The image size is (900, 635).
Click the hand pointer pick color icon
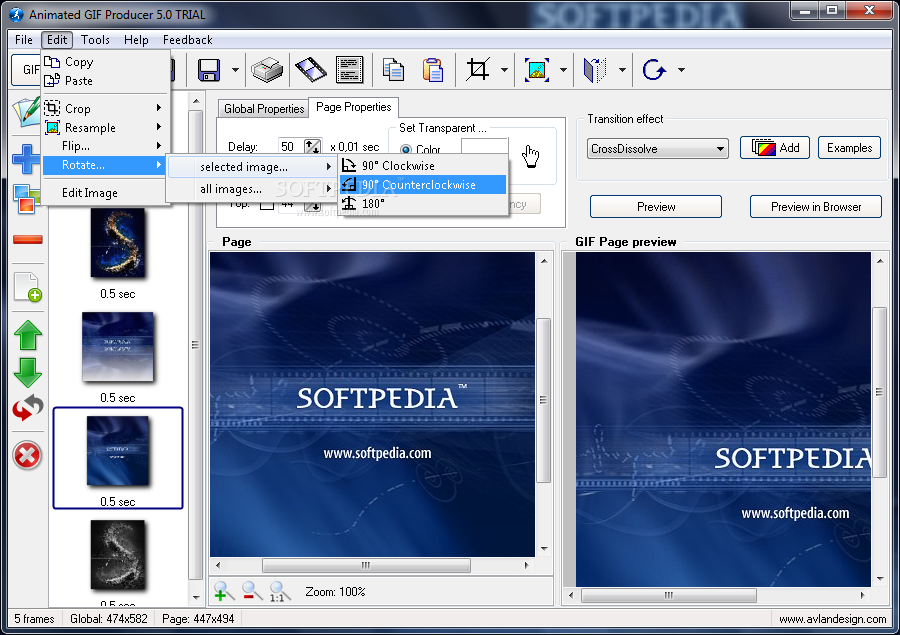tap(531, 156)
